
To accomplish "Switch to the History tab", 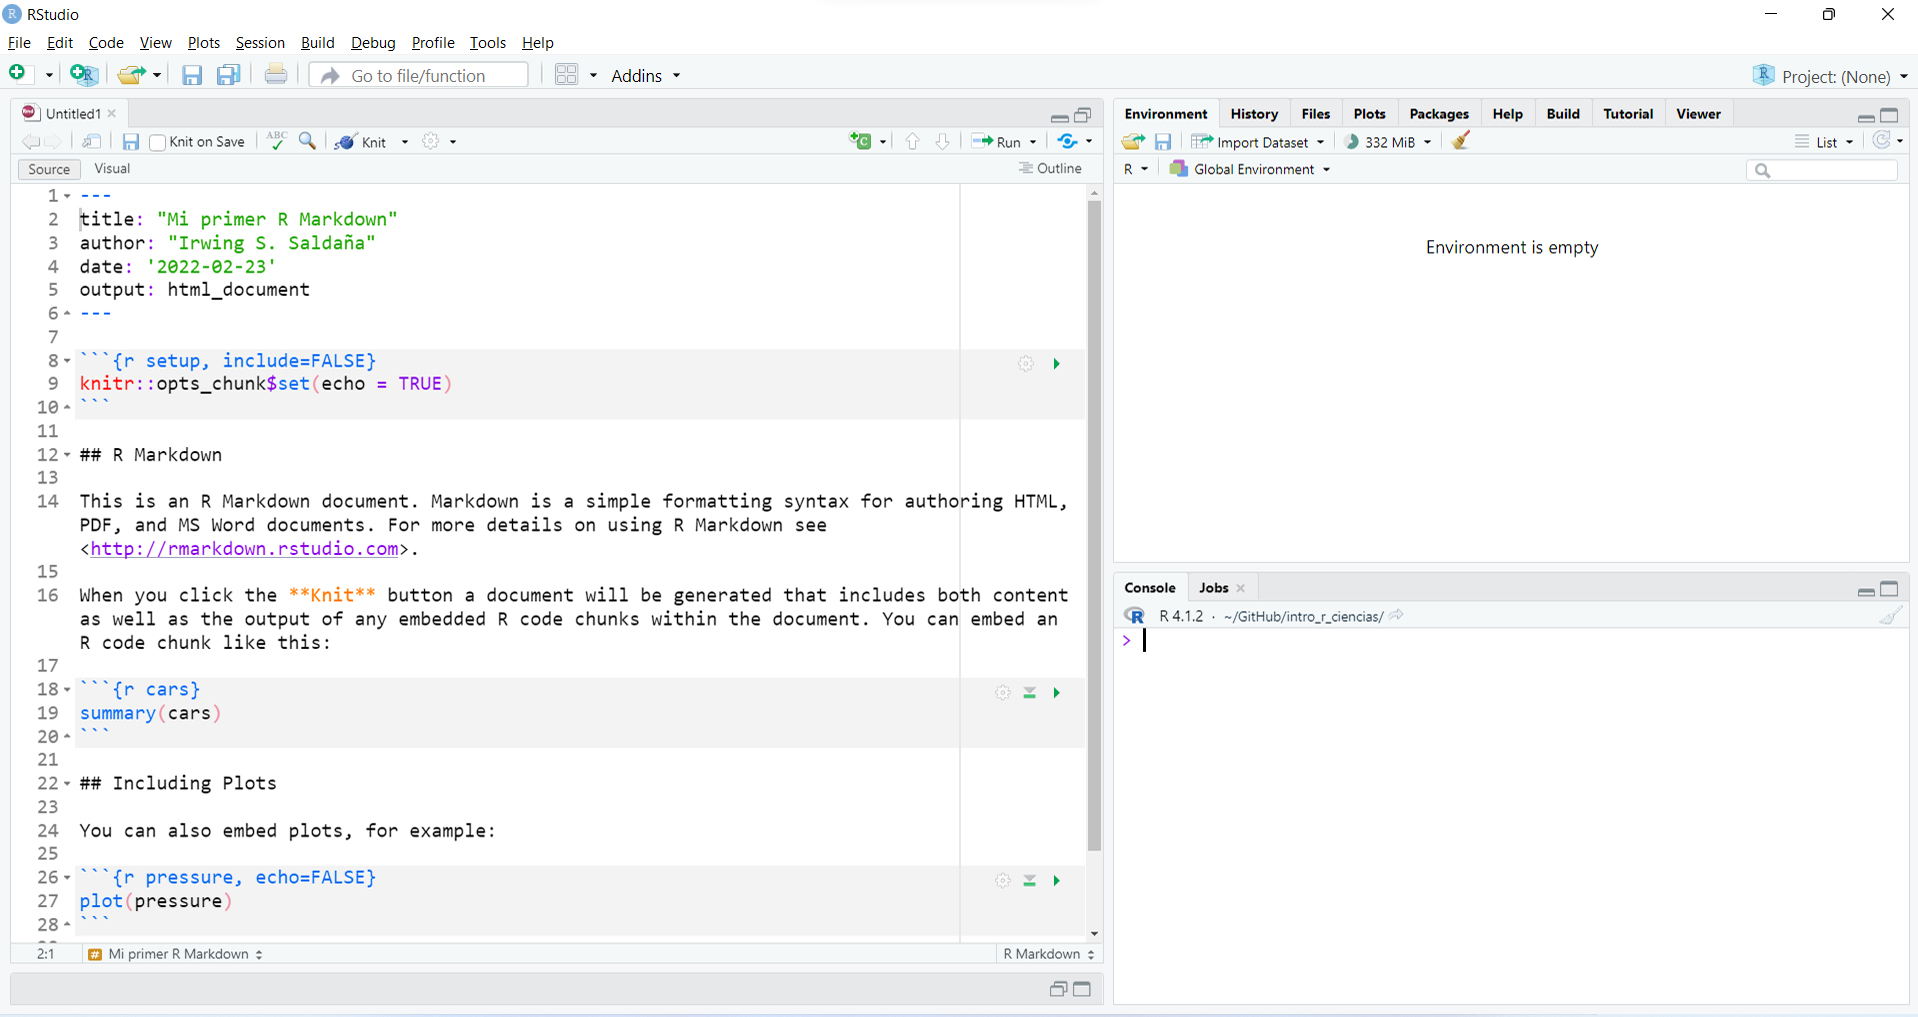I will [1254, 114].
